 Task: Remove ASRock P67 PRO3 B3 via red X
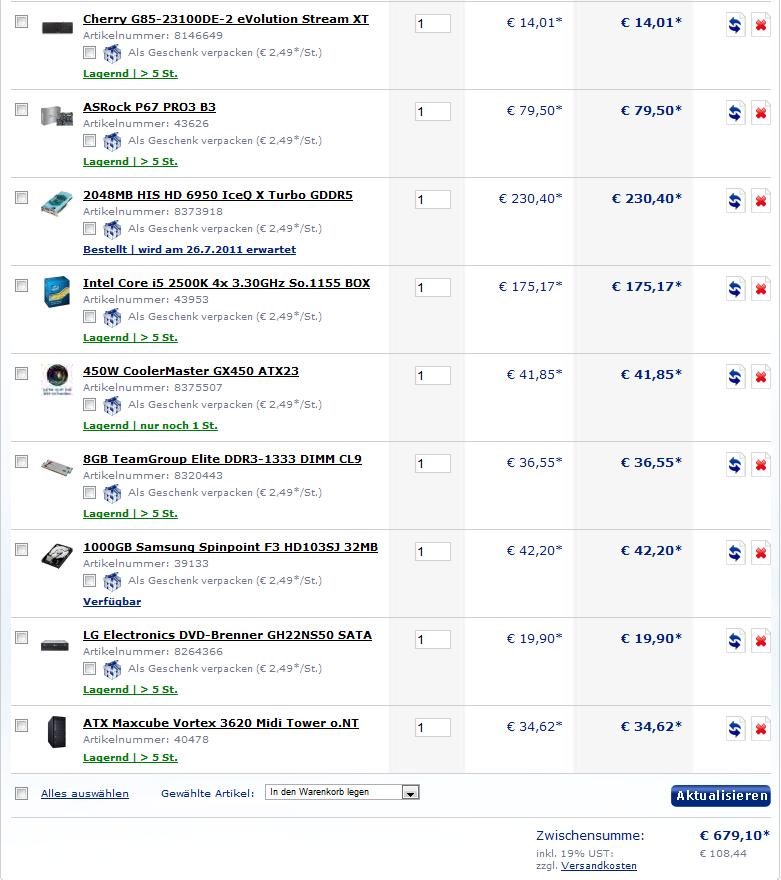pyautogui.click(x=761, y=113)
